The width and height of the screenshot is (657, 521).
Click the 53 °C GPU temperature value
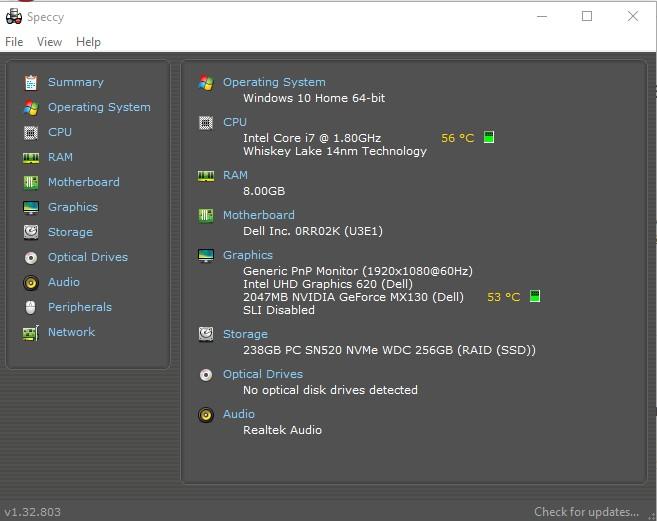(504, 297)
